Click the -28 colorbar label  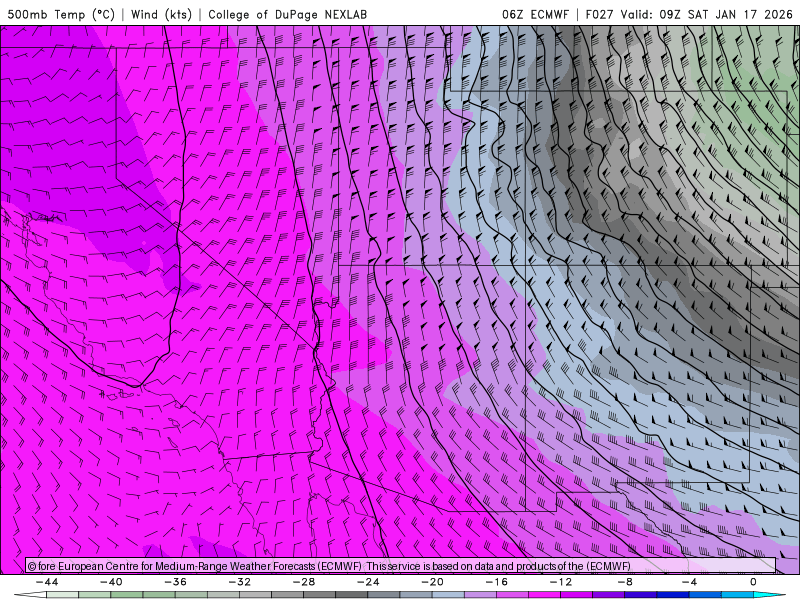304,582
